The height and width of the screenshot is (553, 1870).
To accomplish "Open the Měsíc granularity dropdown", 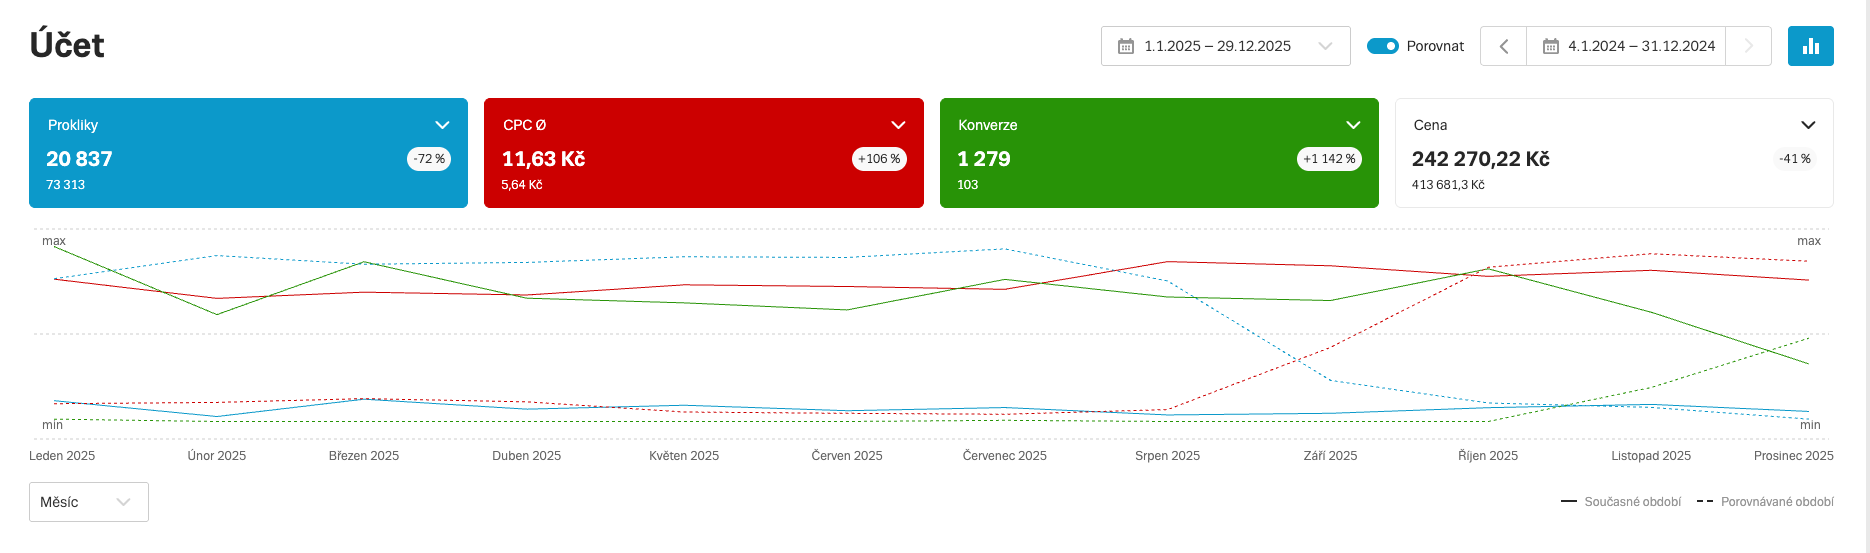I will [88, 502].
